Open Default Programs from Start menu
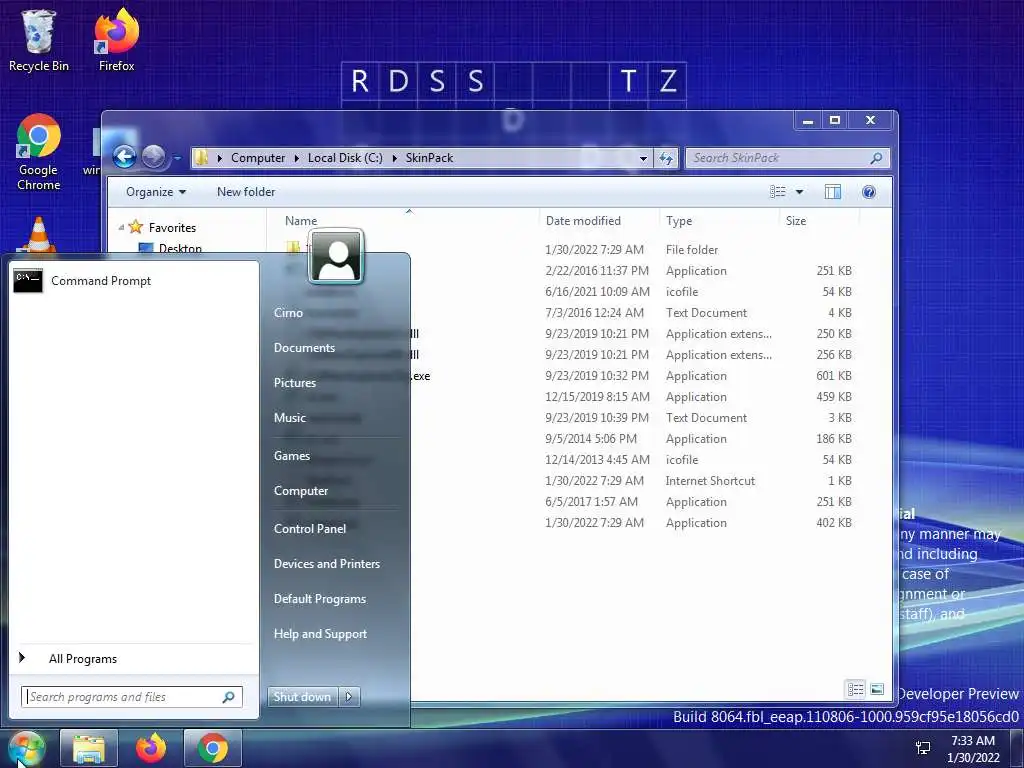This screenshot has height=768, width=1024. point(319,599)
